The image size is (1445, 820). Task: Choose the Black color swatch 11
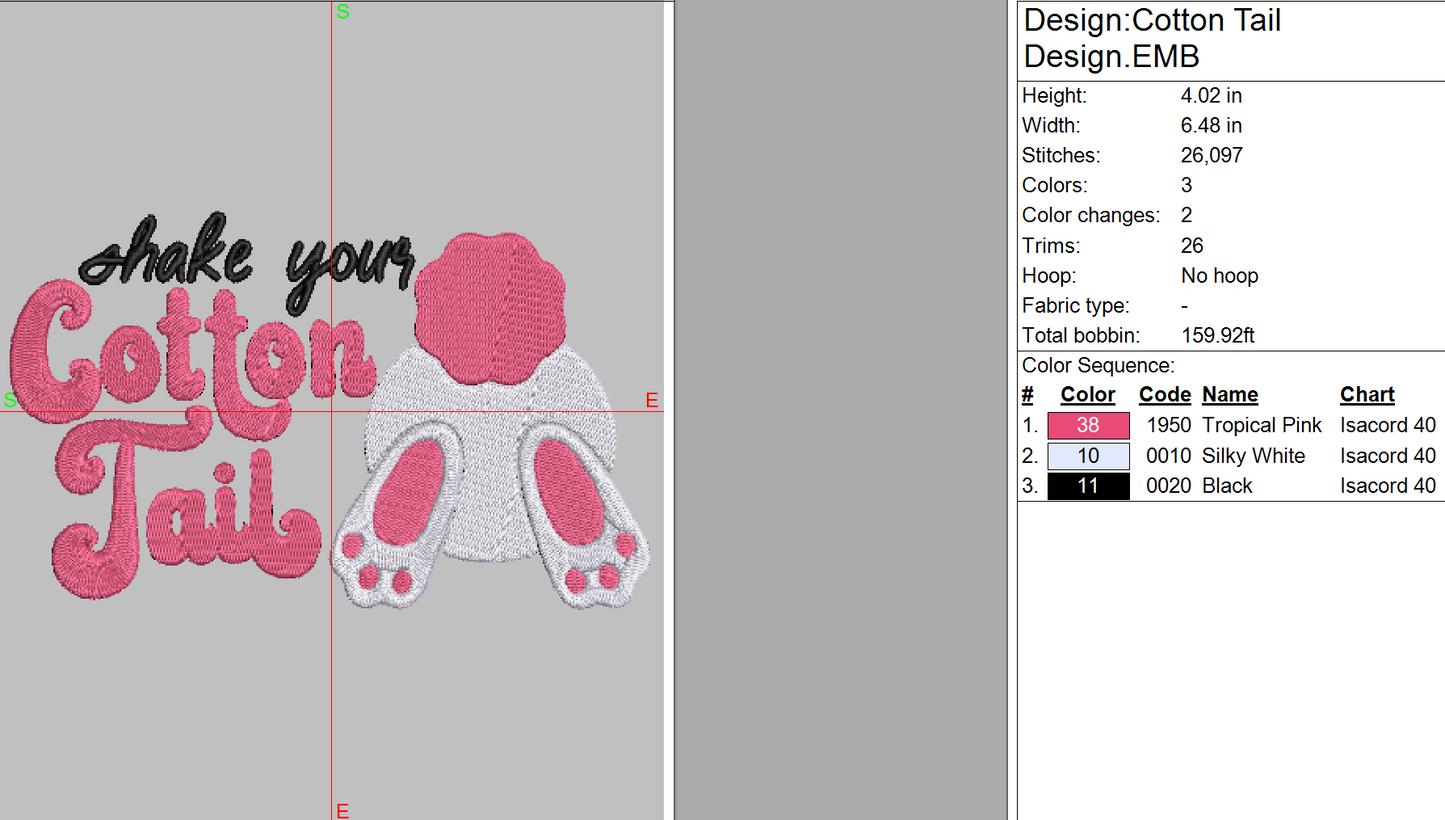1088,486
